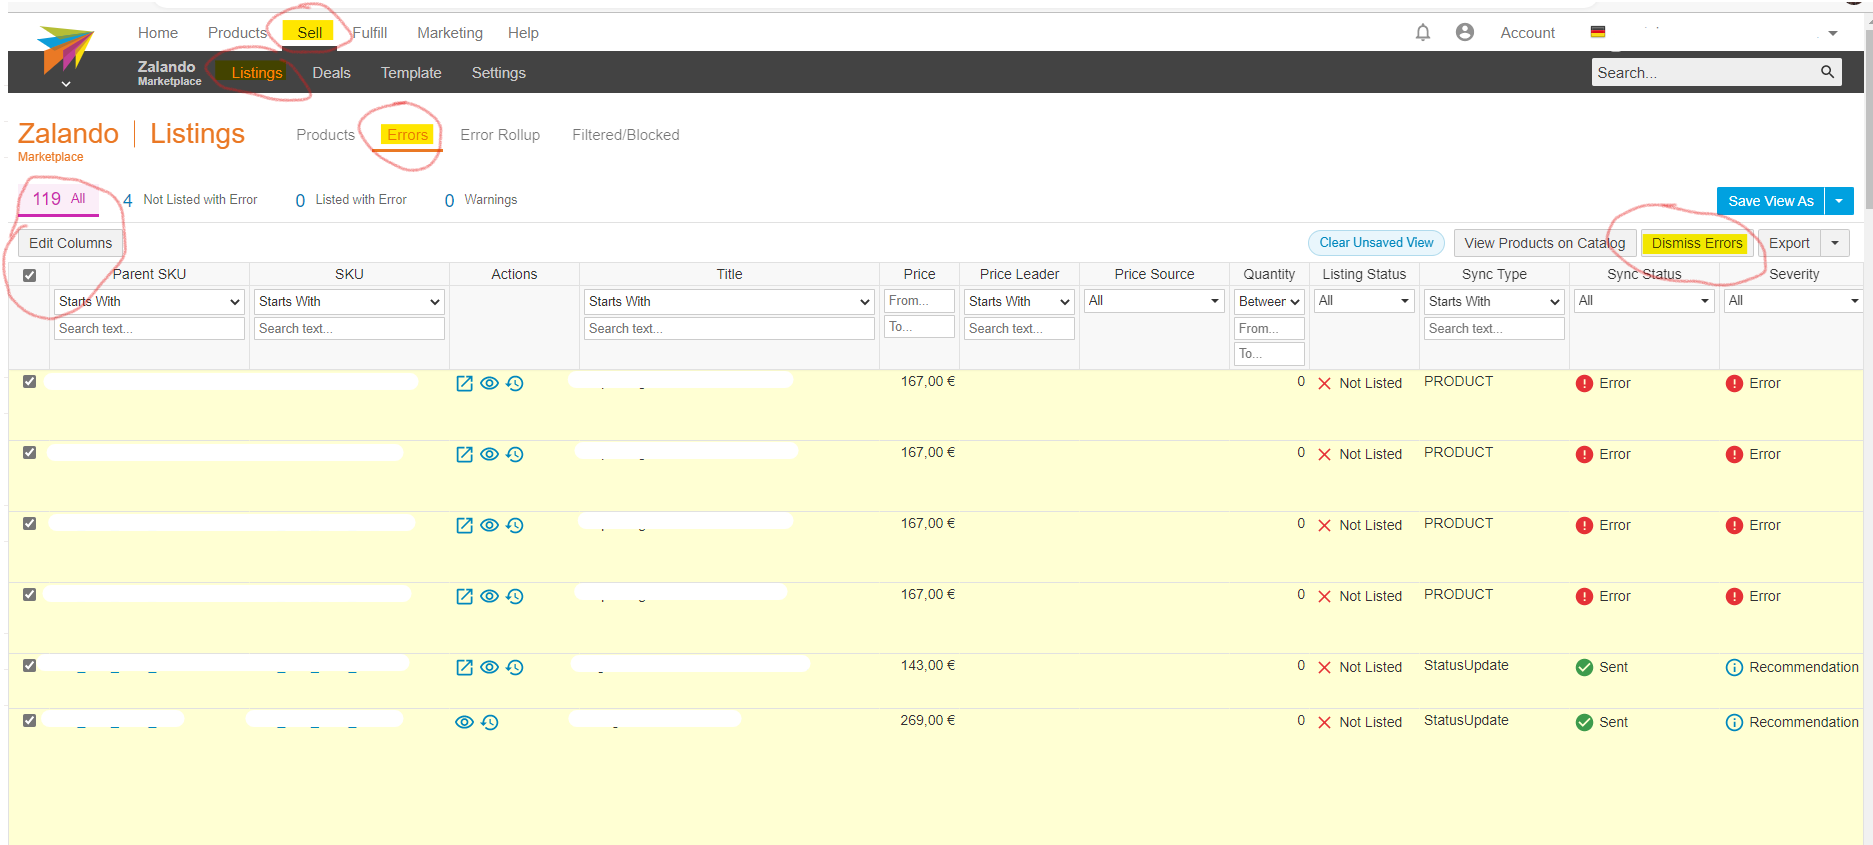1873x845 pixels.
Task: Click eye icon in fourth product row
Action: click(489, 596)
